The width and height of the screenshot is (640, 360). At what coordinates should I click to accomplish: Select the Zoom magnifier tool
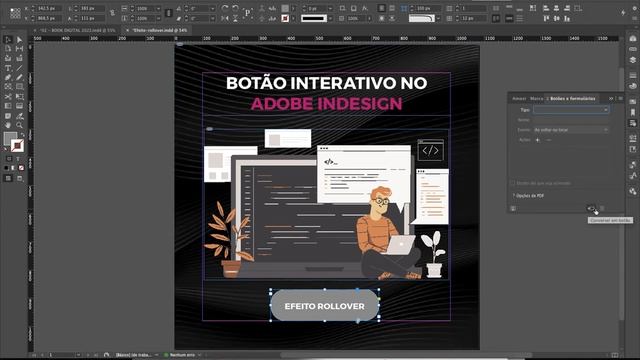(19, 125)
